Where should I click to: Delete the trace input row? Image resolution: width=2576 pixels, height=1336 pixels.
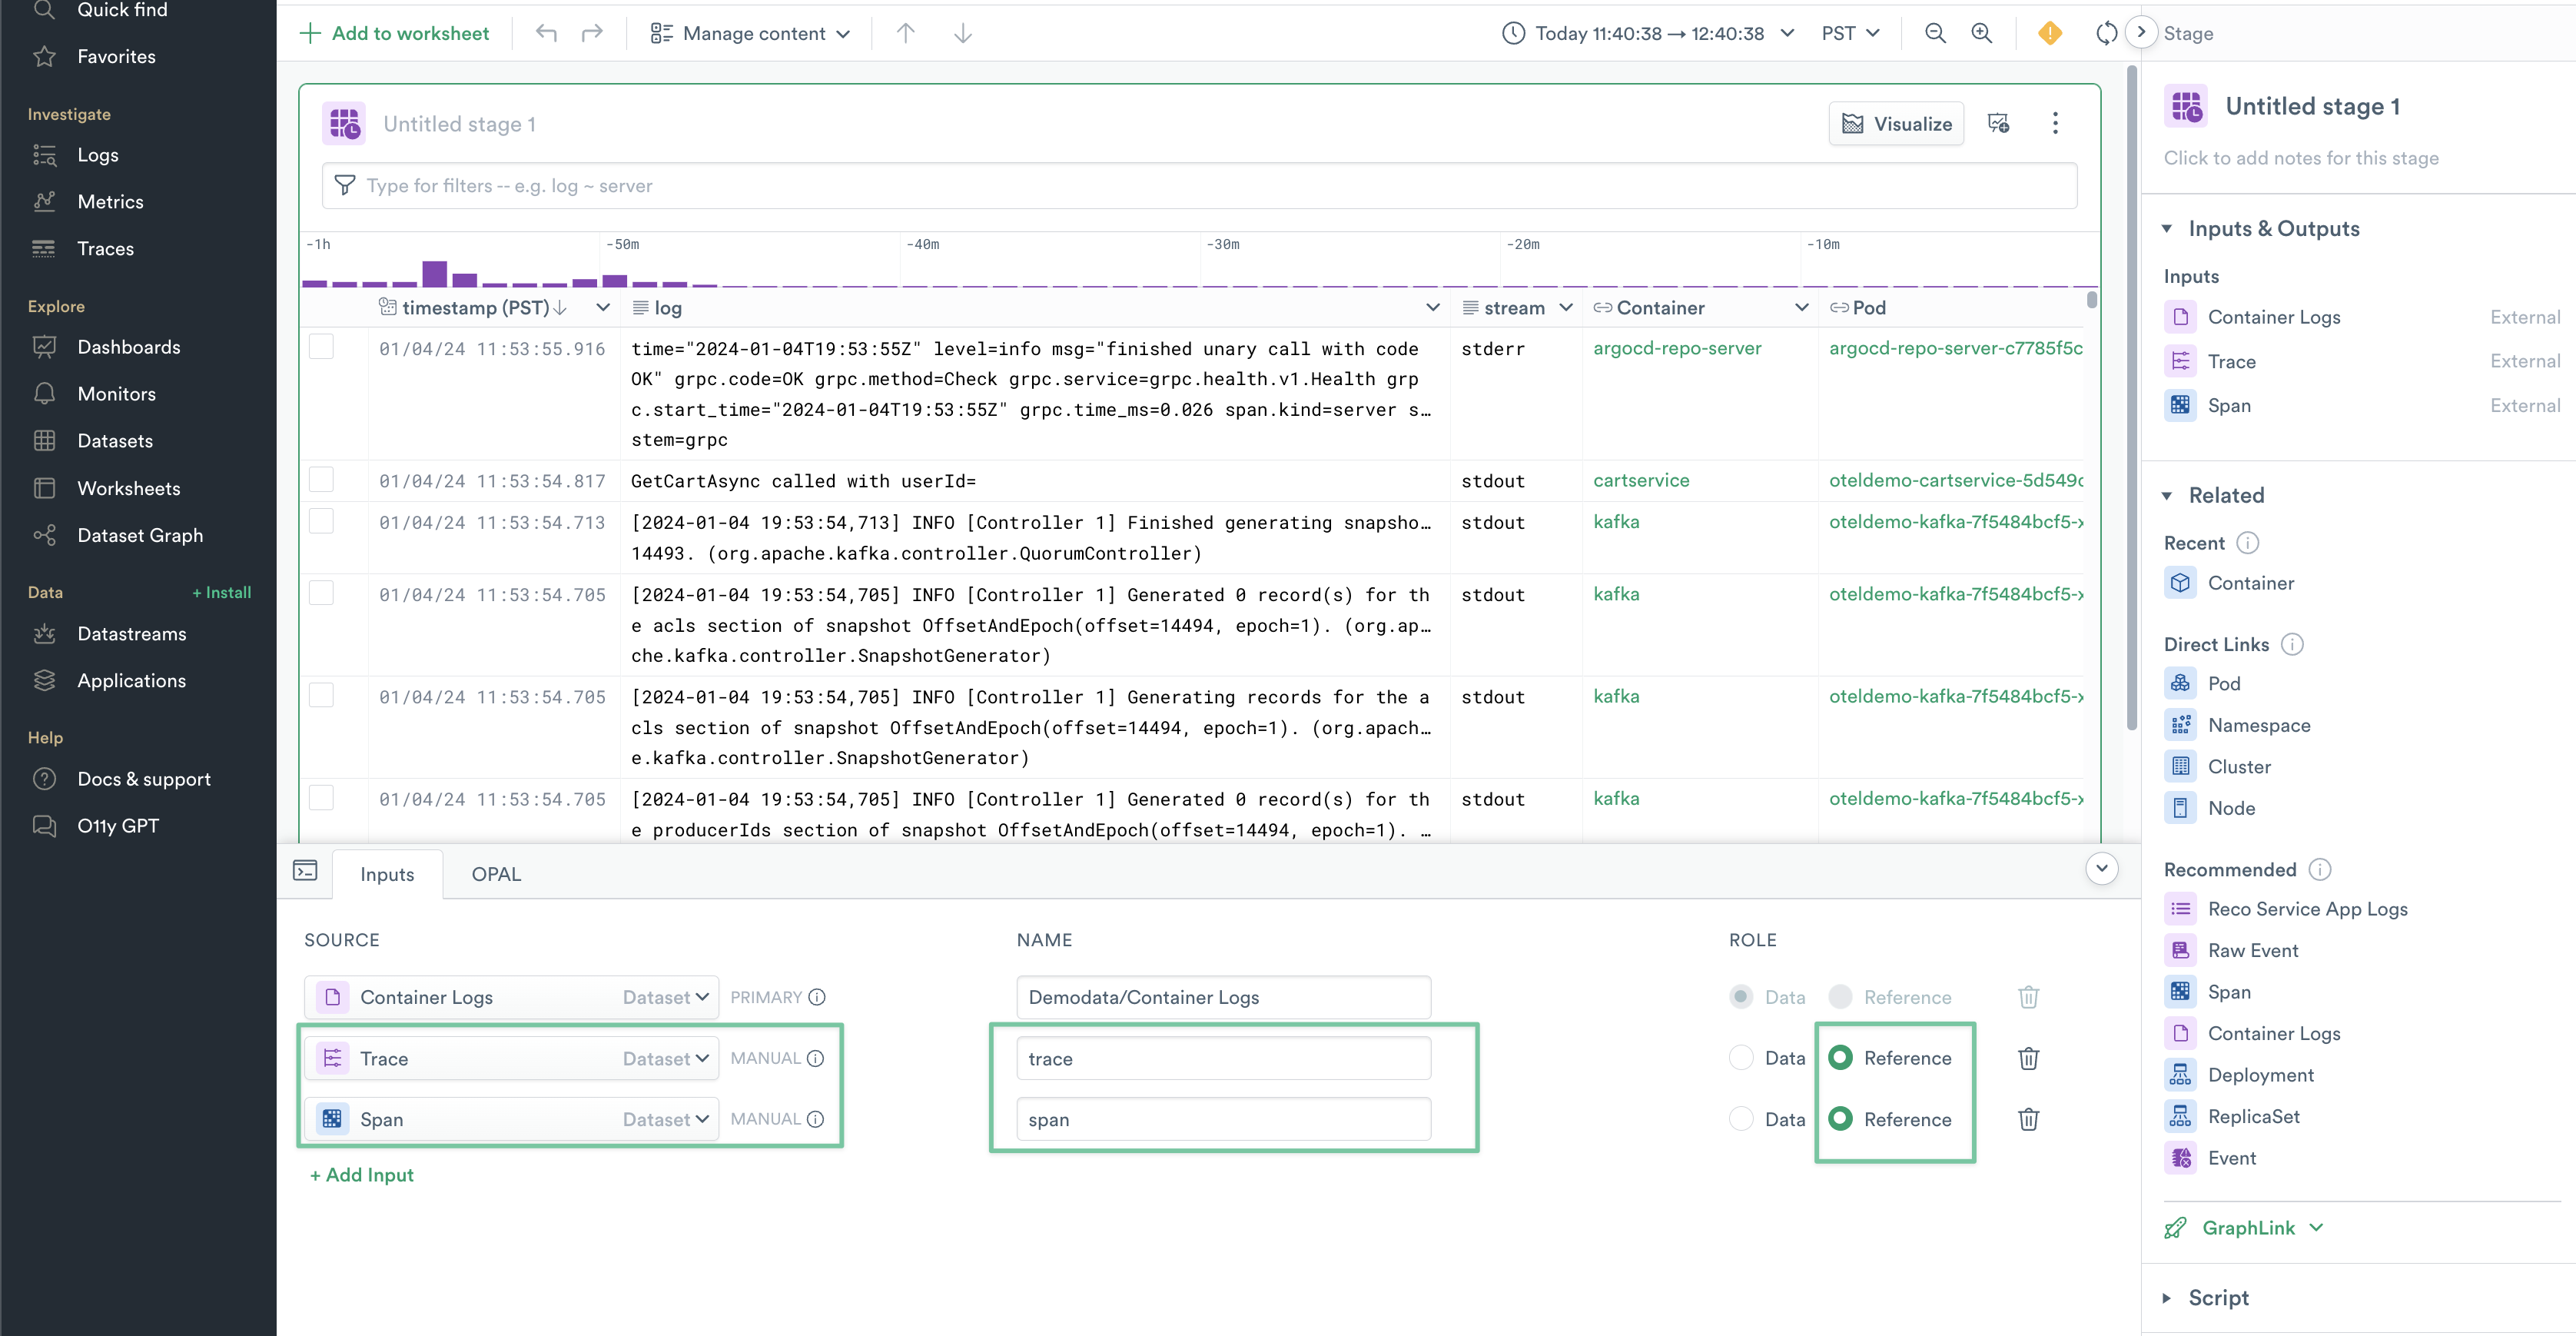coord(2028,1058)
